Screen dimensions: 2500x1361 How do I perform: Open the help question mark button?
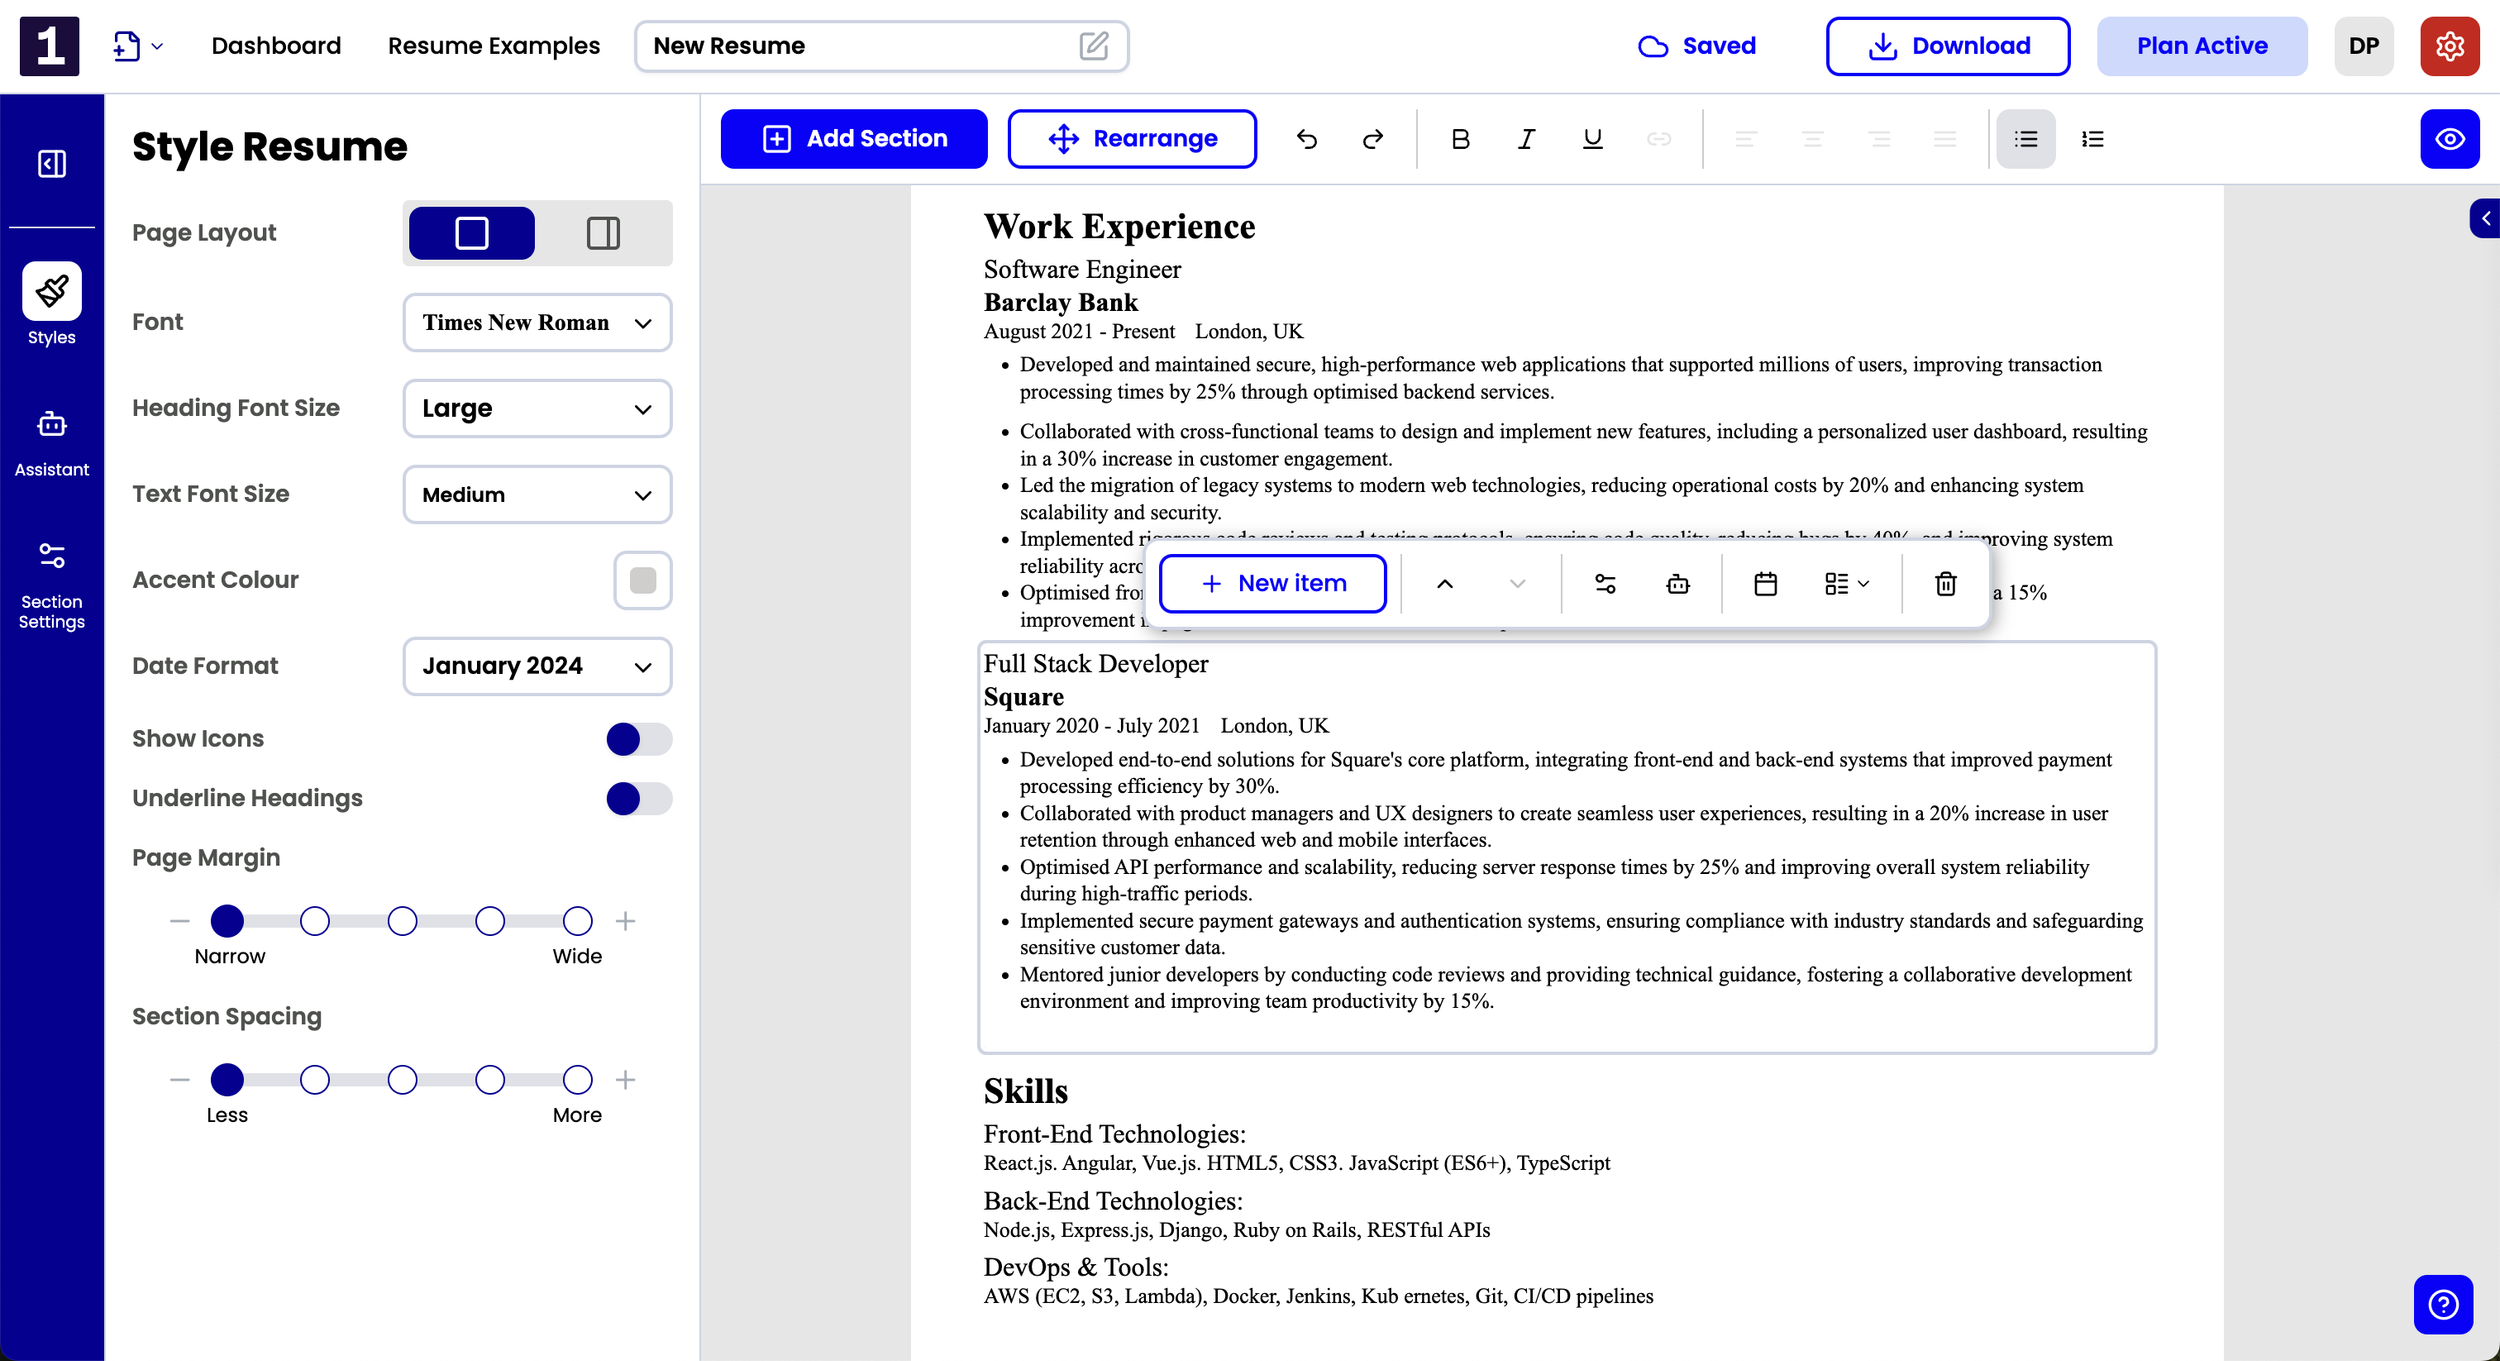[x=2443, y=1304]
